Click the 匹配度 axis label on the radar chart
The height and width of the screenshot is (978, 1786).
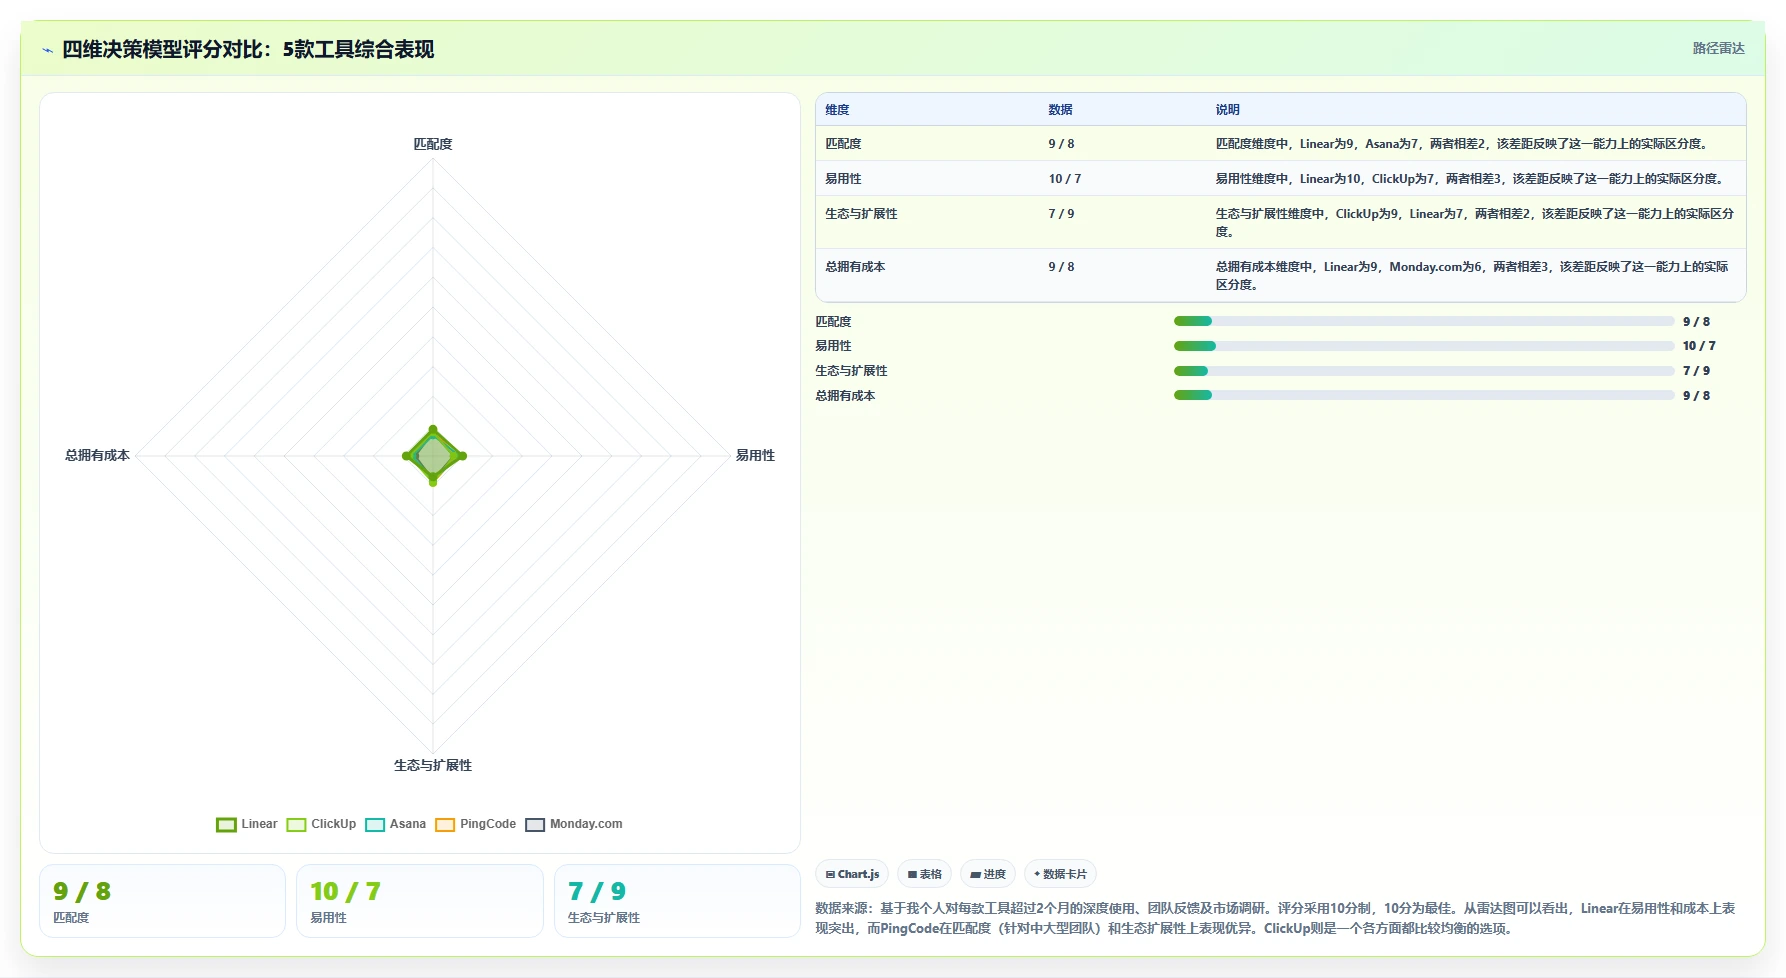coord(433,144)
